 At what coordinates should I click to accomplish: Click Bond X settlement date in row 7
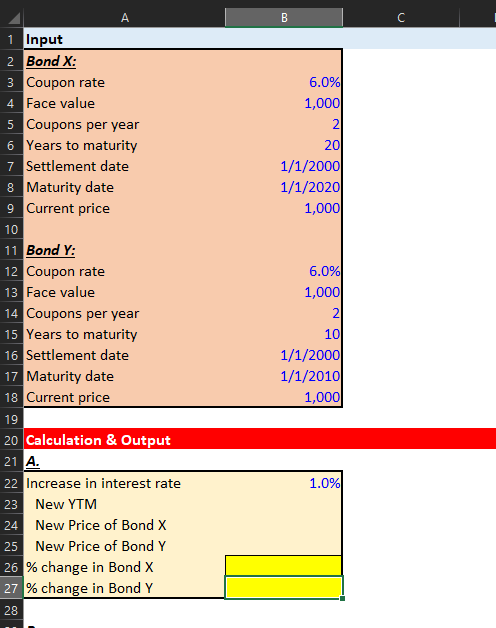(x=310, y=166)
